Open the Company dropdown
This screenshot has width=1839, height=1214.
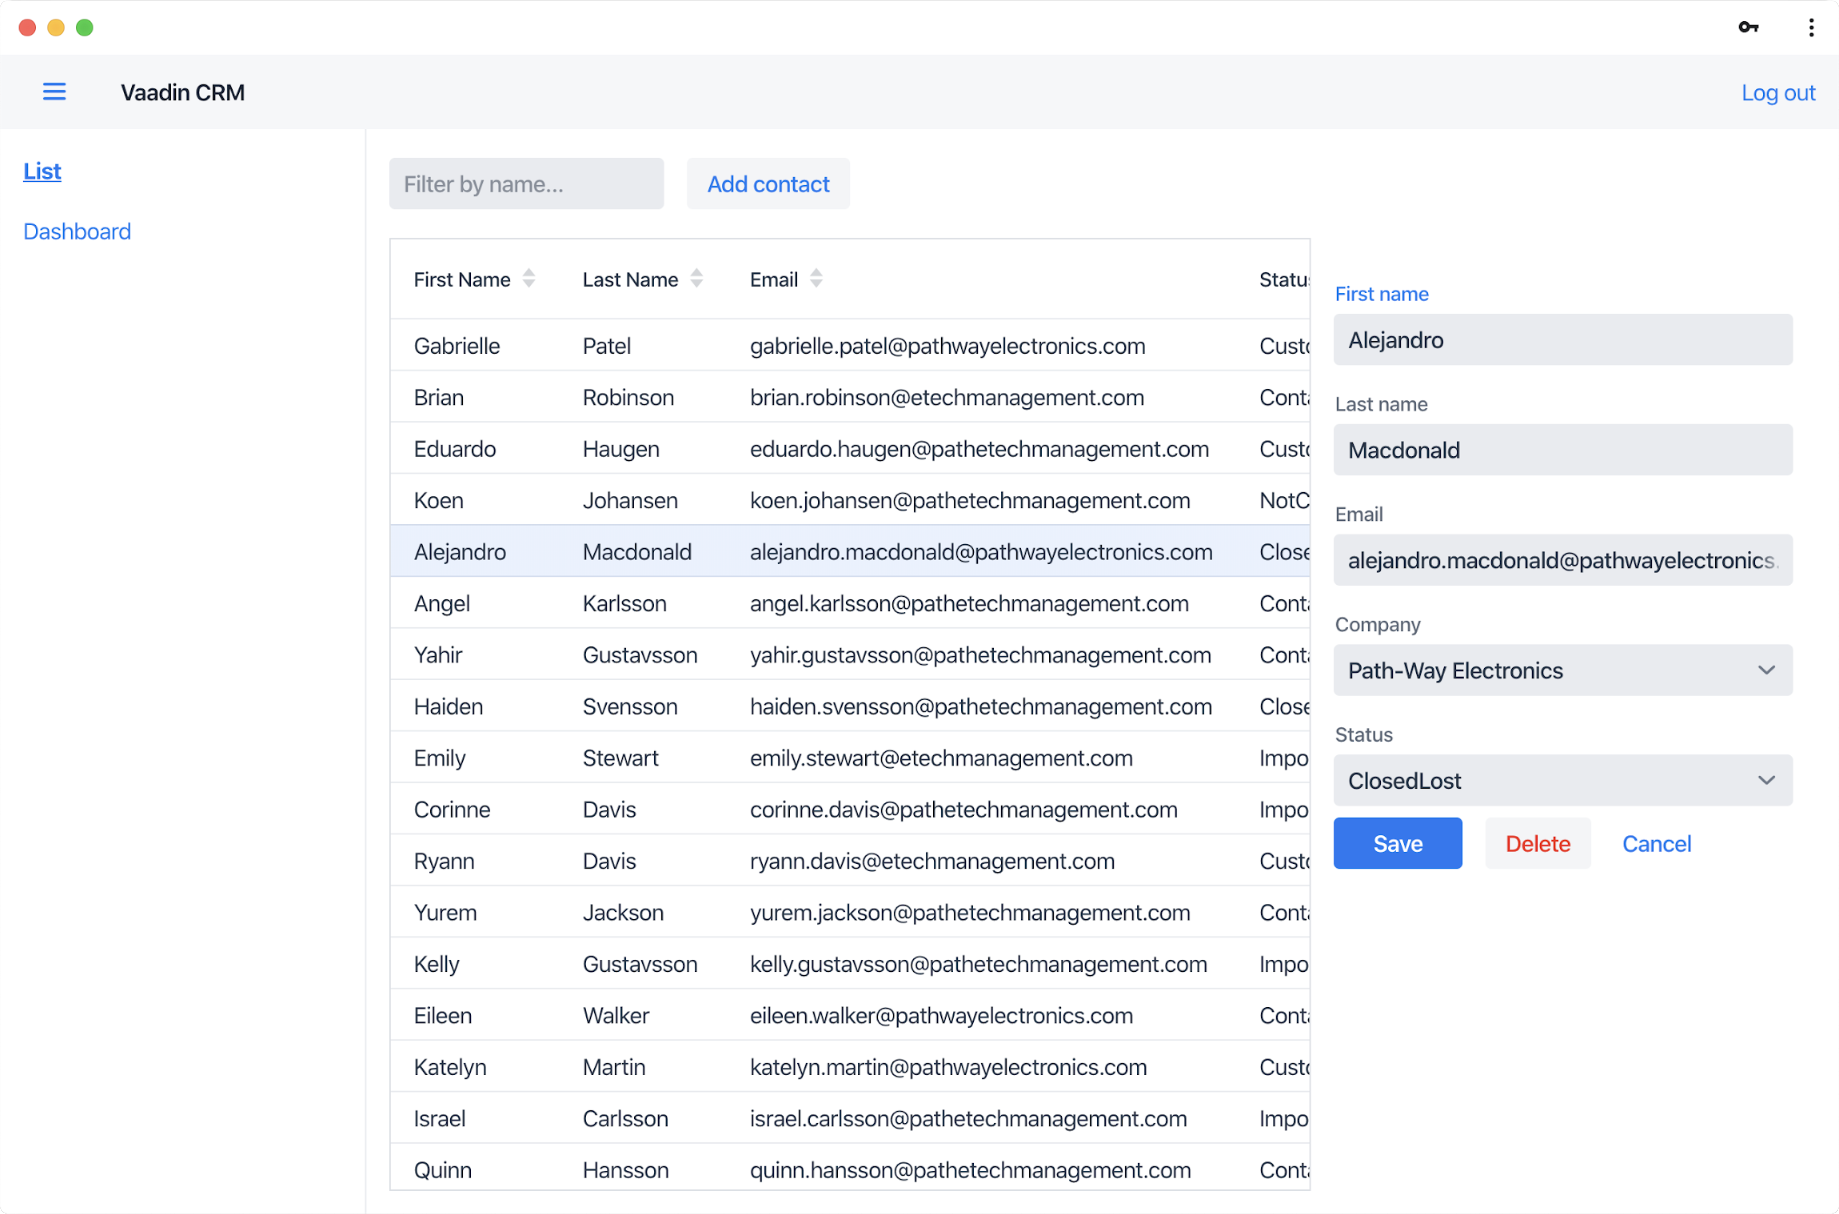coord(1563,670)
